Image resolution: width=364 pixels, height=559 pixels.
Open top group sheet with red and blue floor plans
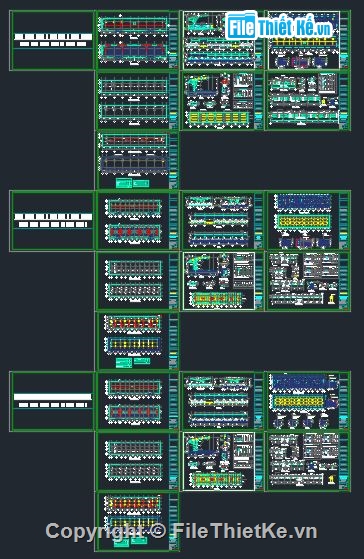[x=138, y=40]
